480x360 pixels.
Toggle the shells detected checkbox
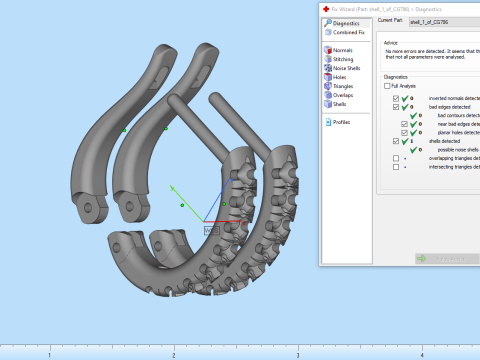point(396,141)
